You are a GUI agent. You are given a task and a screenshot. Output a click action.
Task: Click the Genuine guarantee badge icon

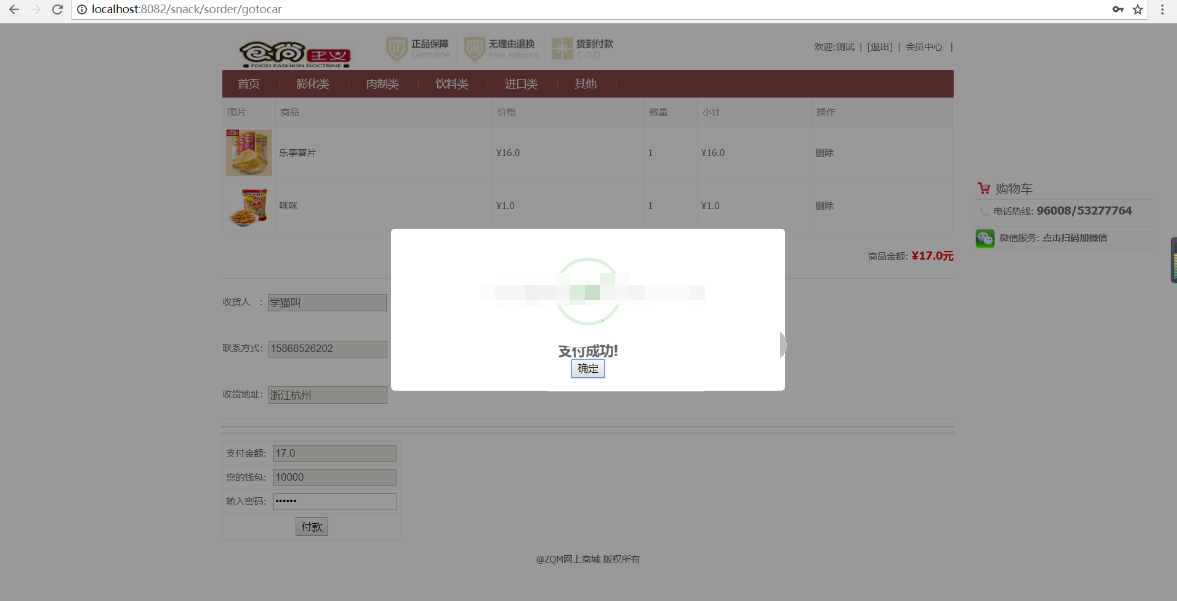click(x=396, y=49)
